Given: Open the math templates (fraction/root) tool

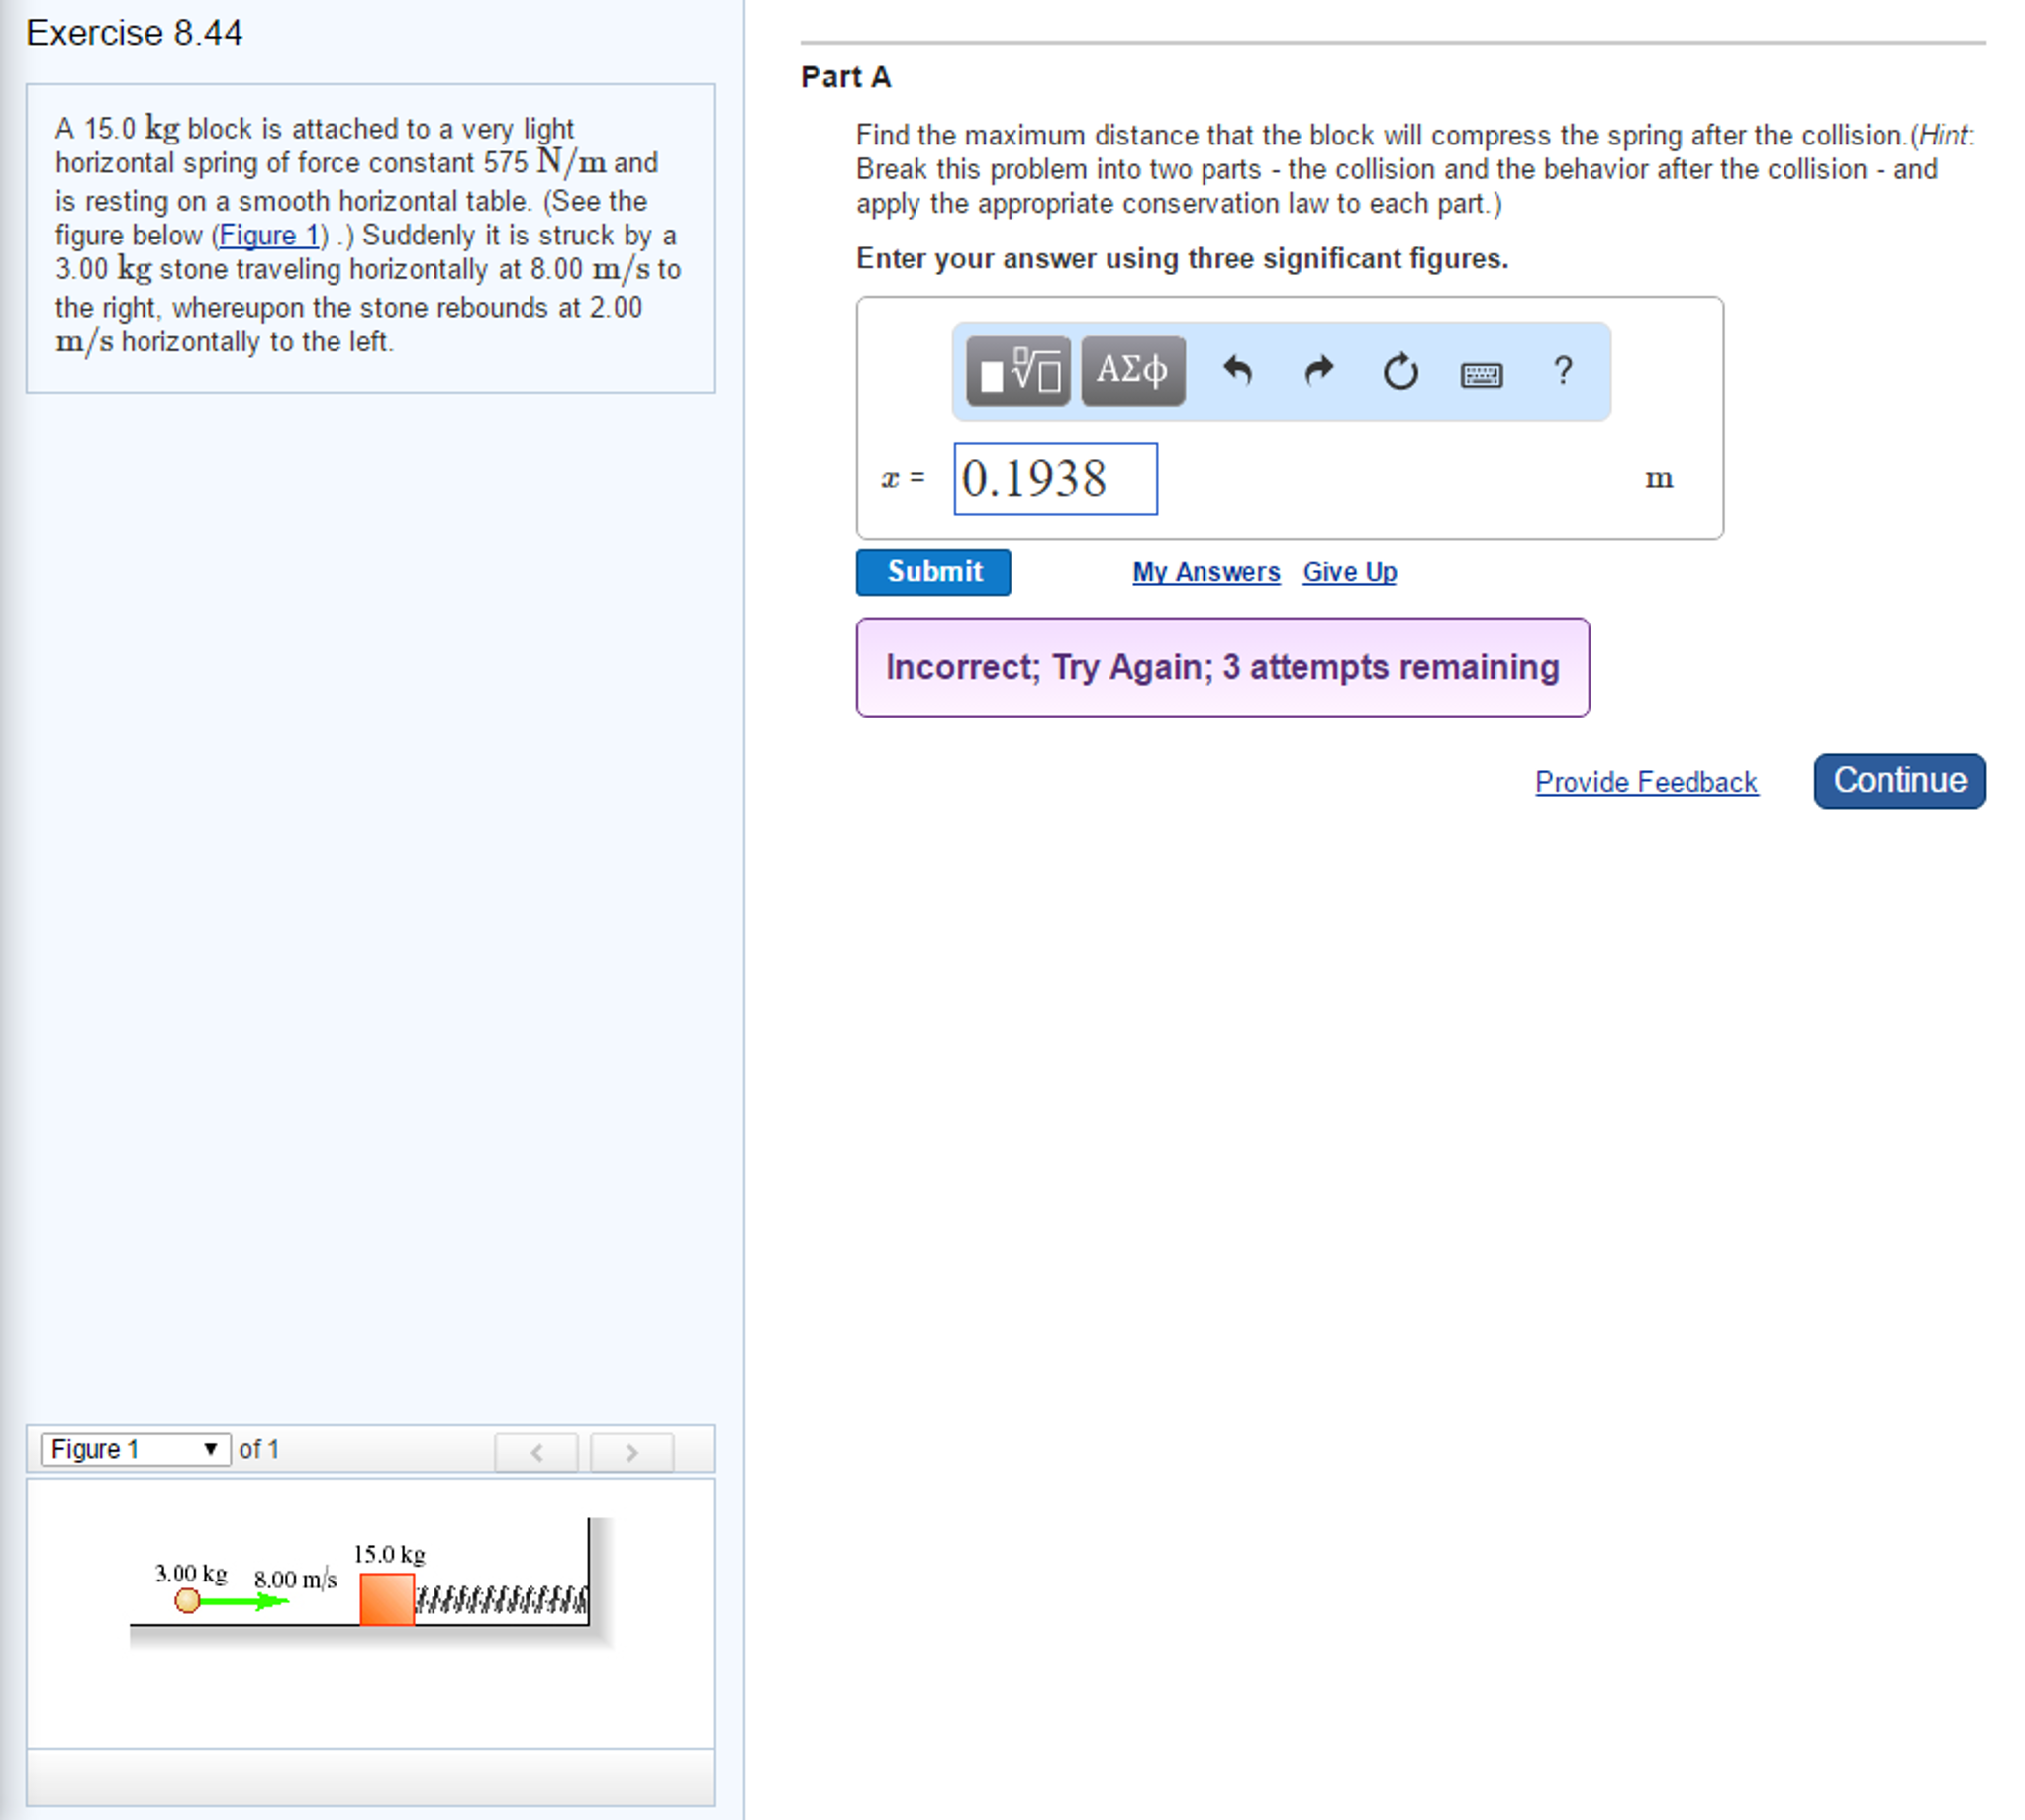Looking at the screenshot, I should coord(1017,371).
